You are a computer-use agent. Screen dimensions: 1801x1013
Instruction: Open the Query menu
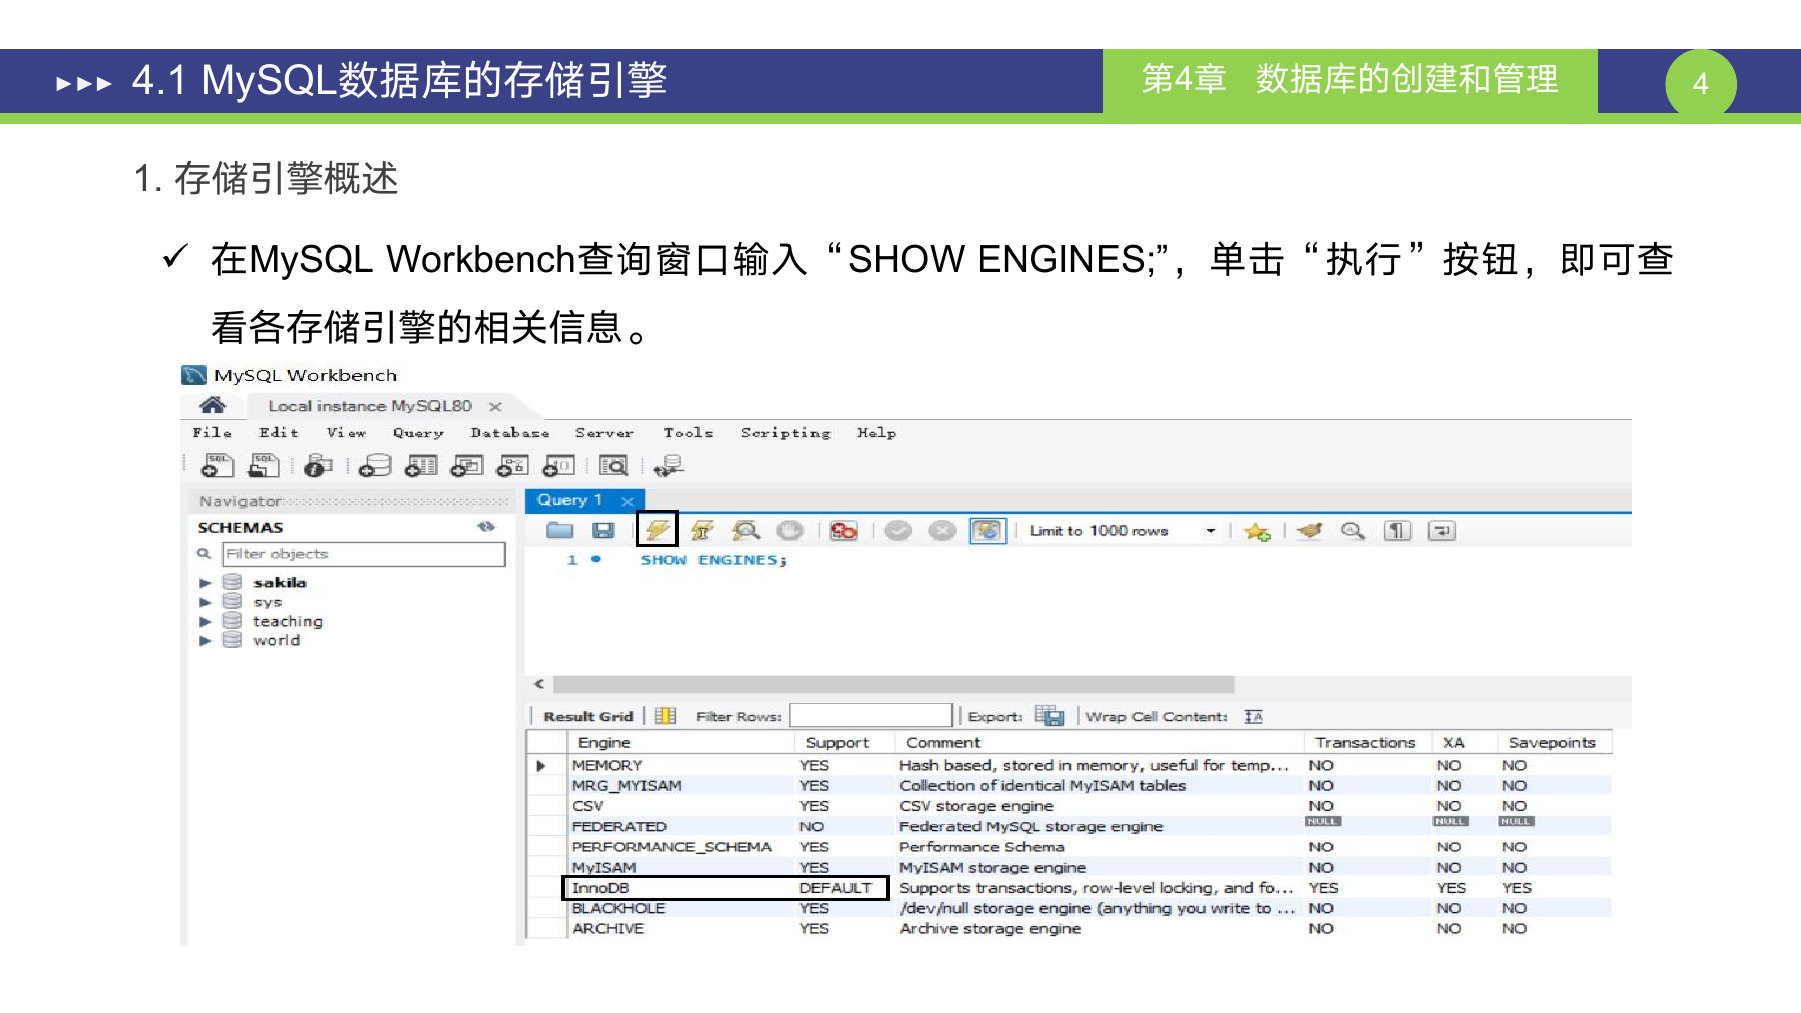pyautogui.click(x=418, y=433)
